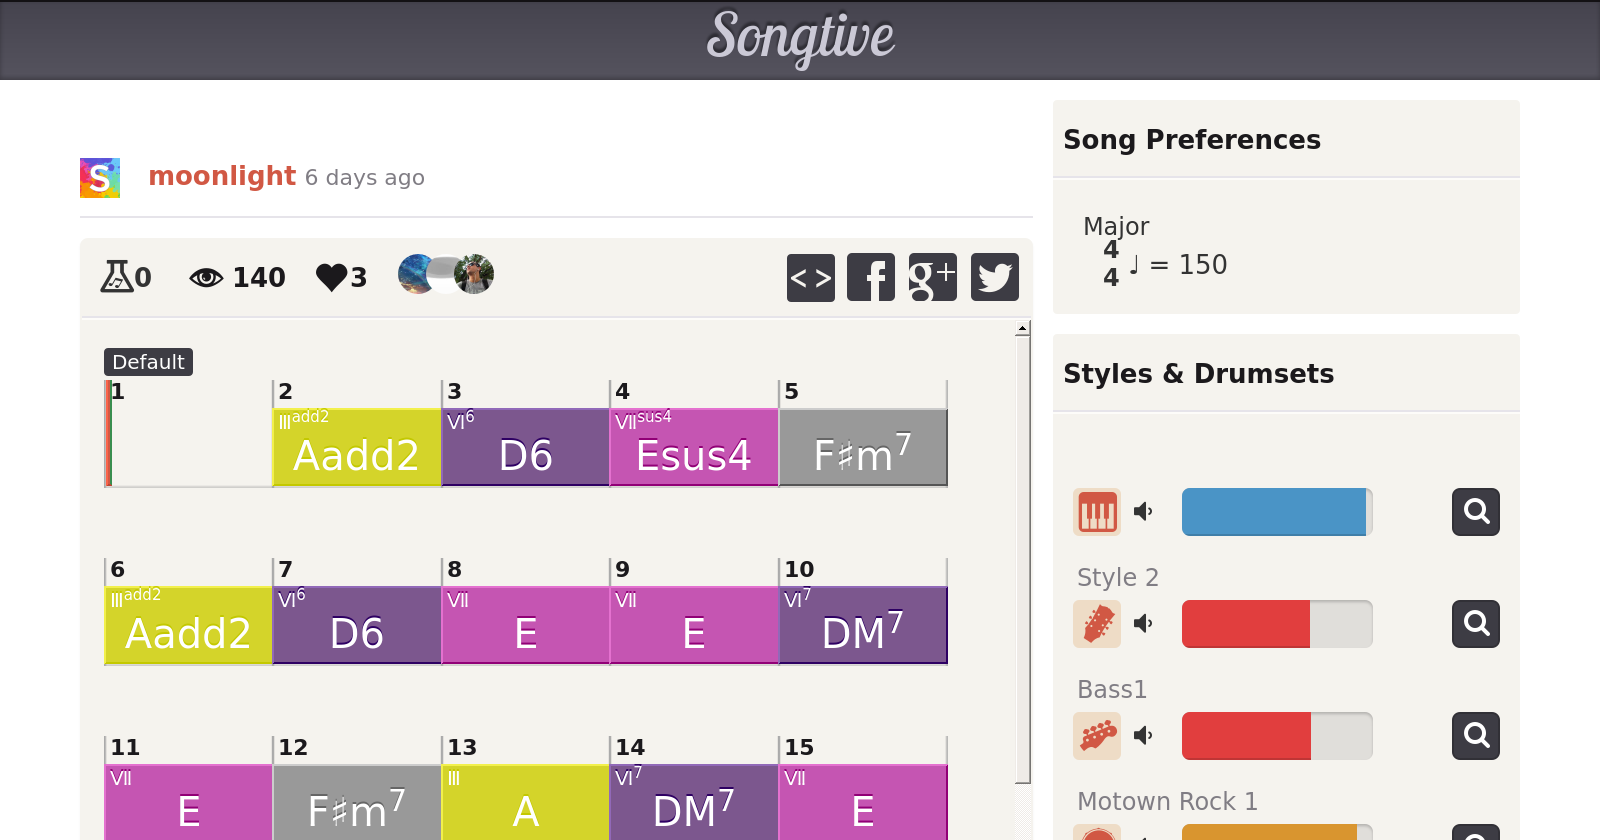Share song on Twitter
Viewport: 1600px width, 840px height.
[994, 278]
